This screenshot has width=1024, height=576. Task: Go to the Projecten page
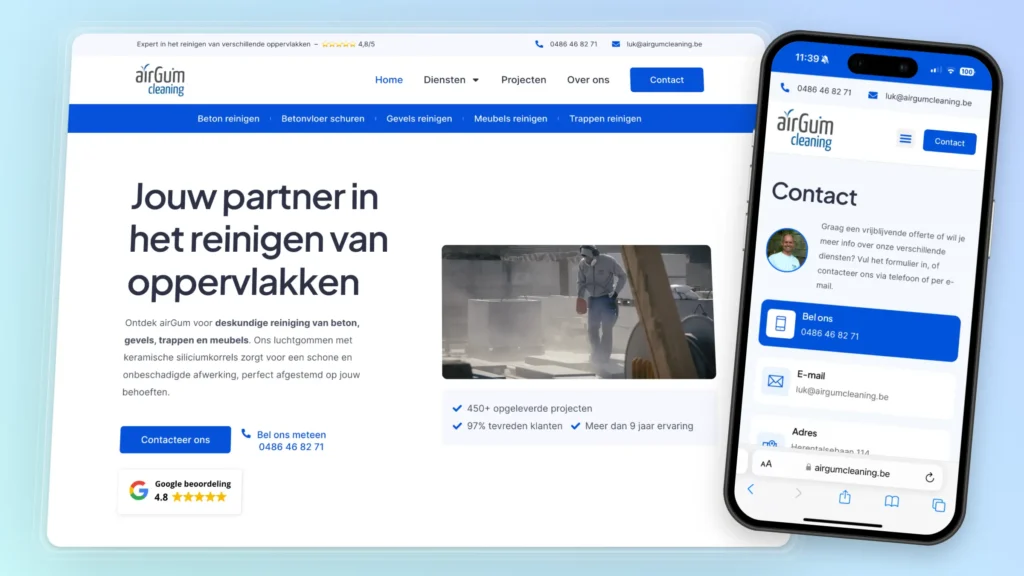(523, 80)
